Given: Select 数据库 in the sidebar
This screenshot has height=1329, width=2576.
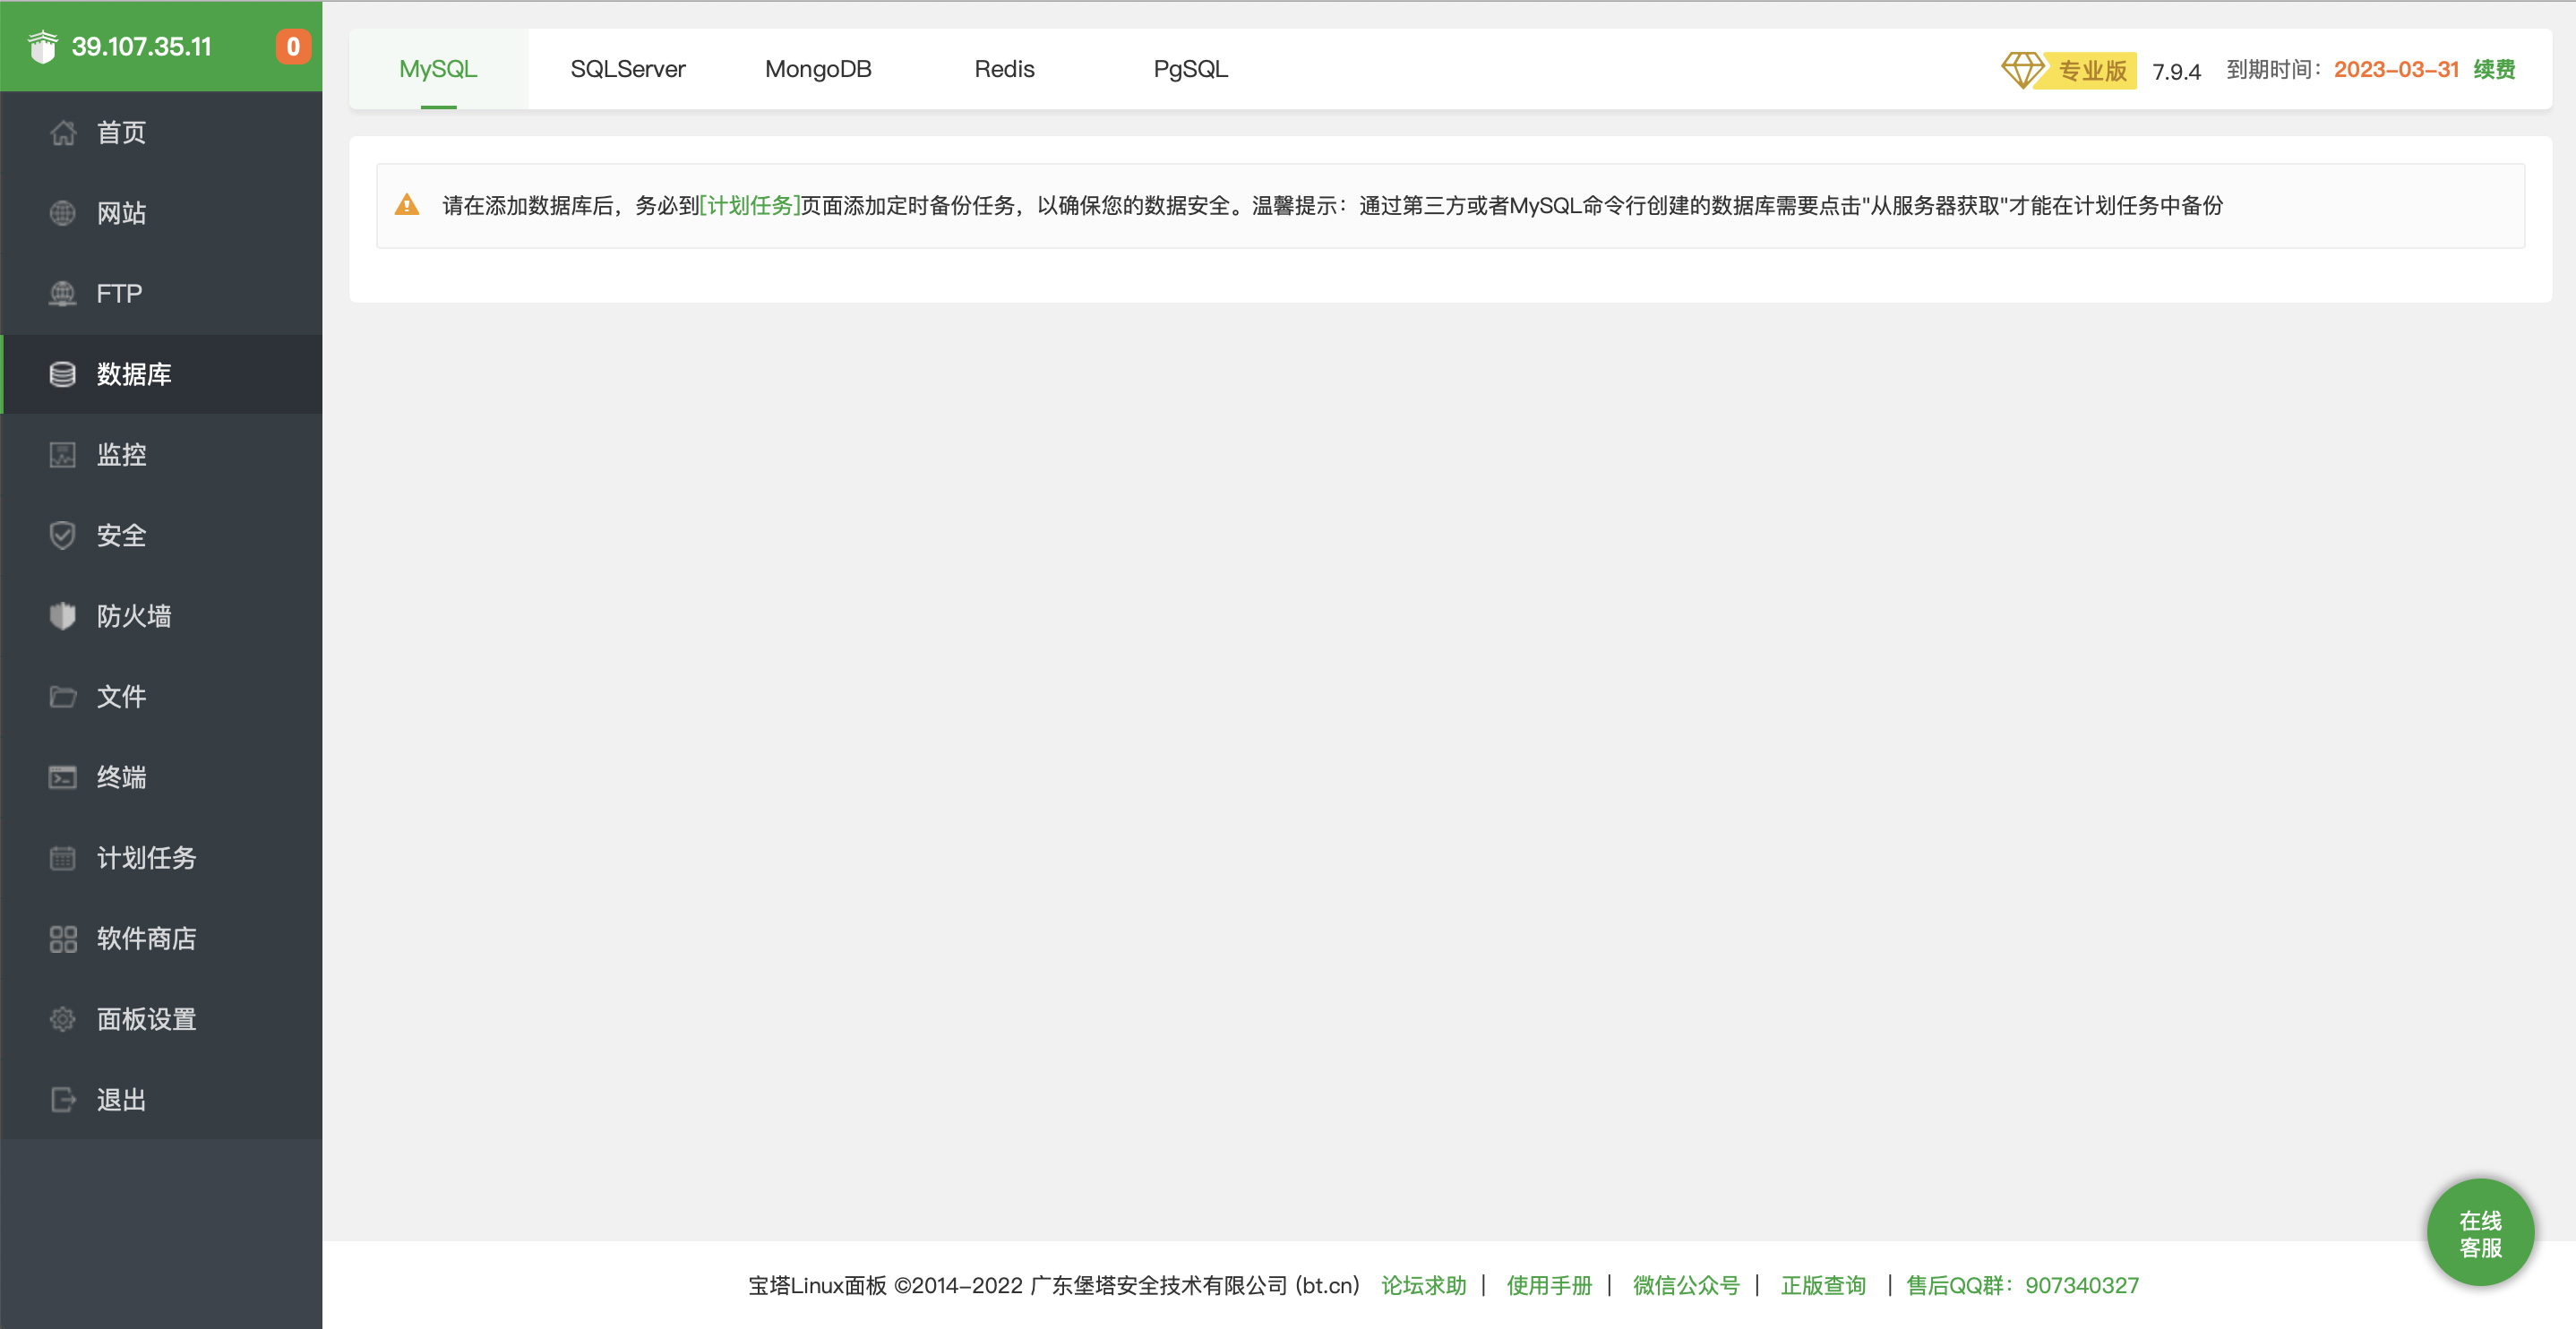Looking at the screenshot, I should [x=134, y=374].
